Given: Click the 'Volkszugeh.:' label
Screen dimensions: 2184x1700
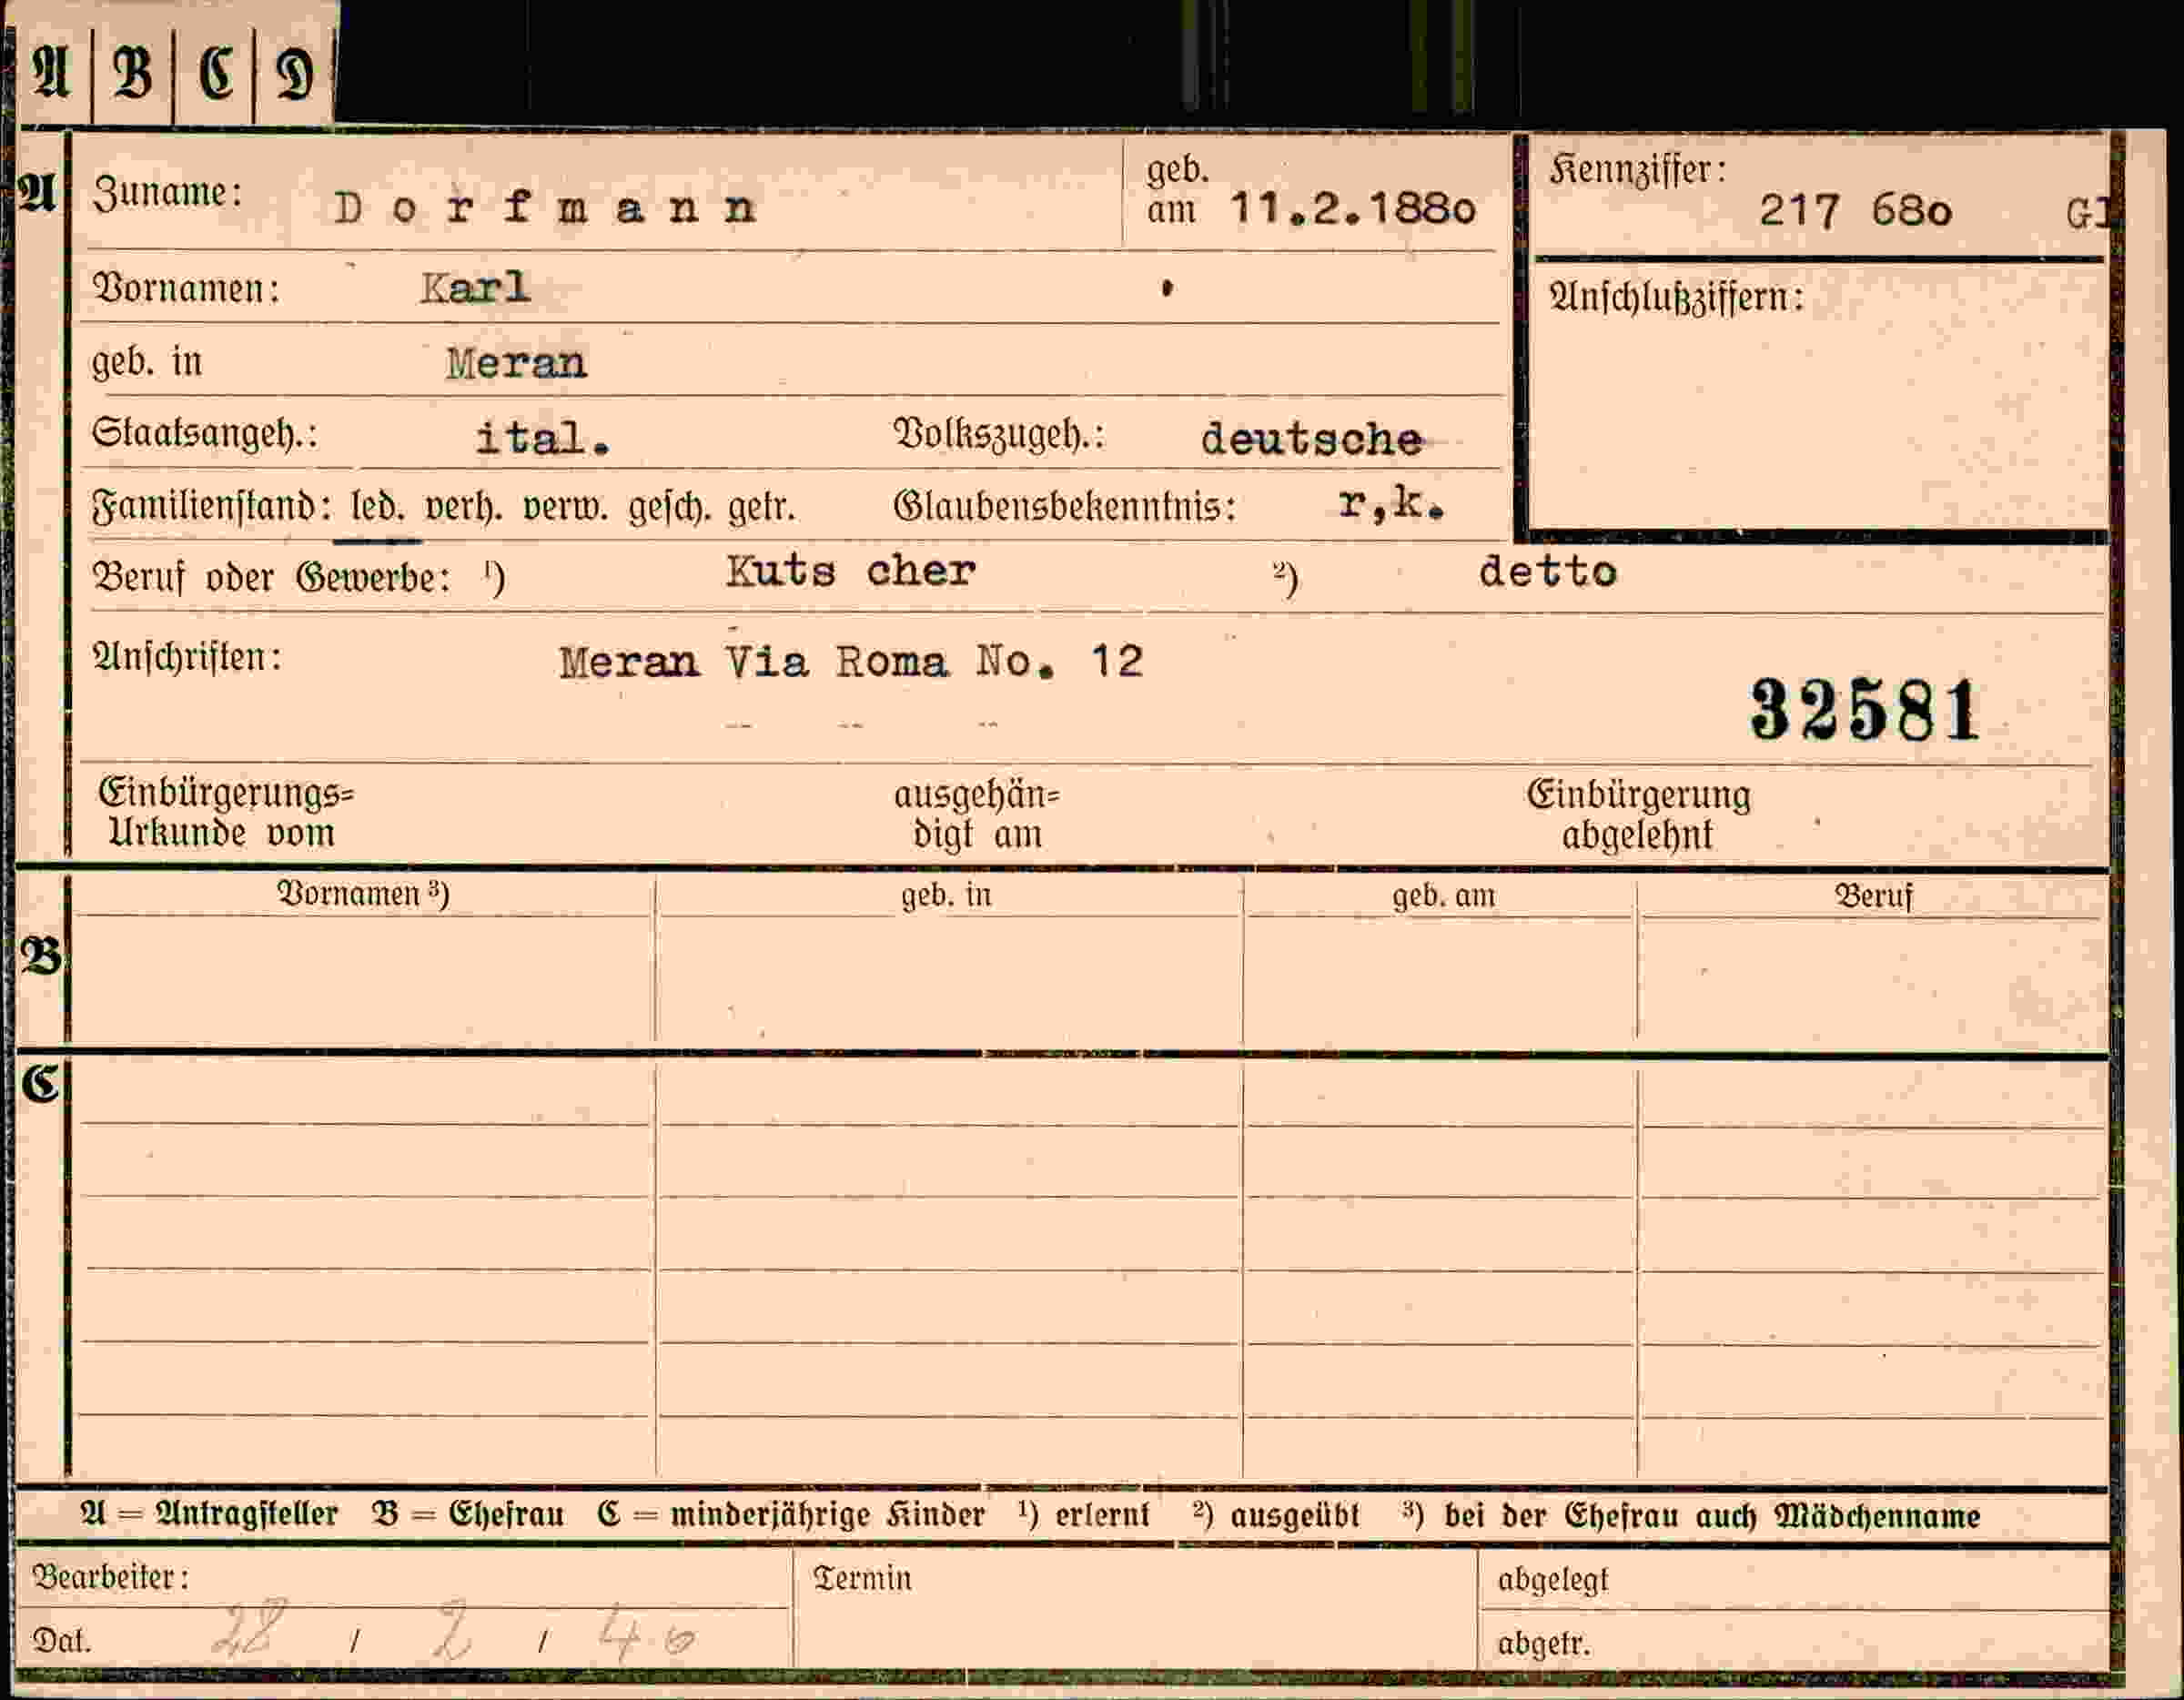Looking at the screenshot, I should 998,435.
